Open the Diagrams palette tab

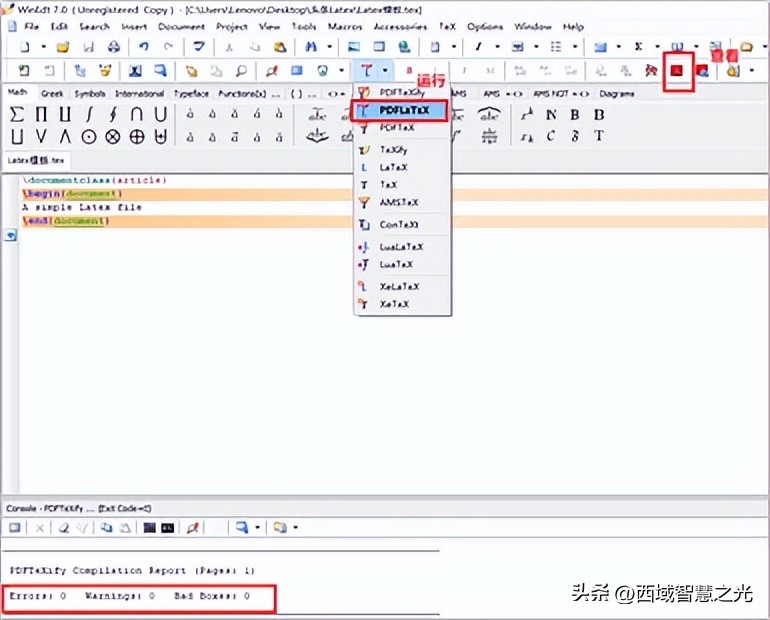click(x=616, y=93)
